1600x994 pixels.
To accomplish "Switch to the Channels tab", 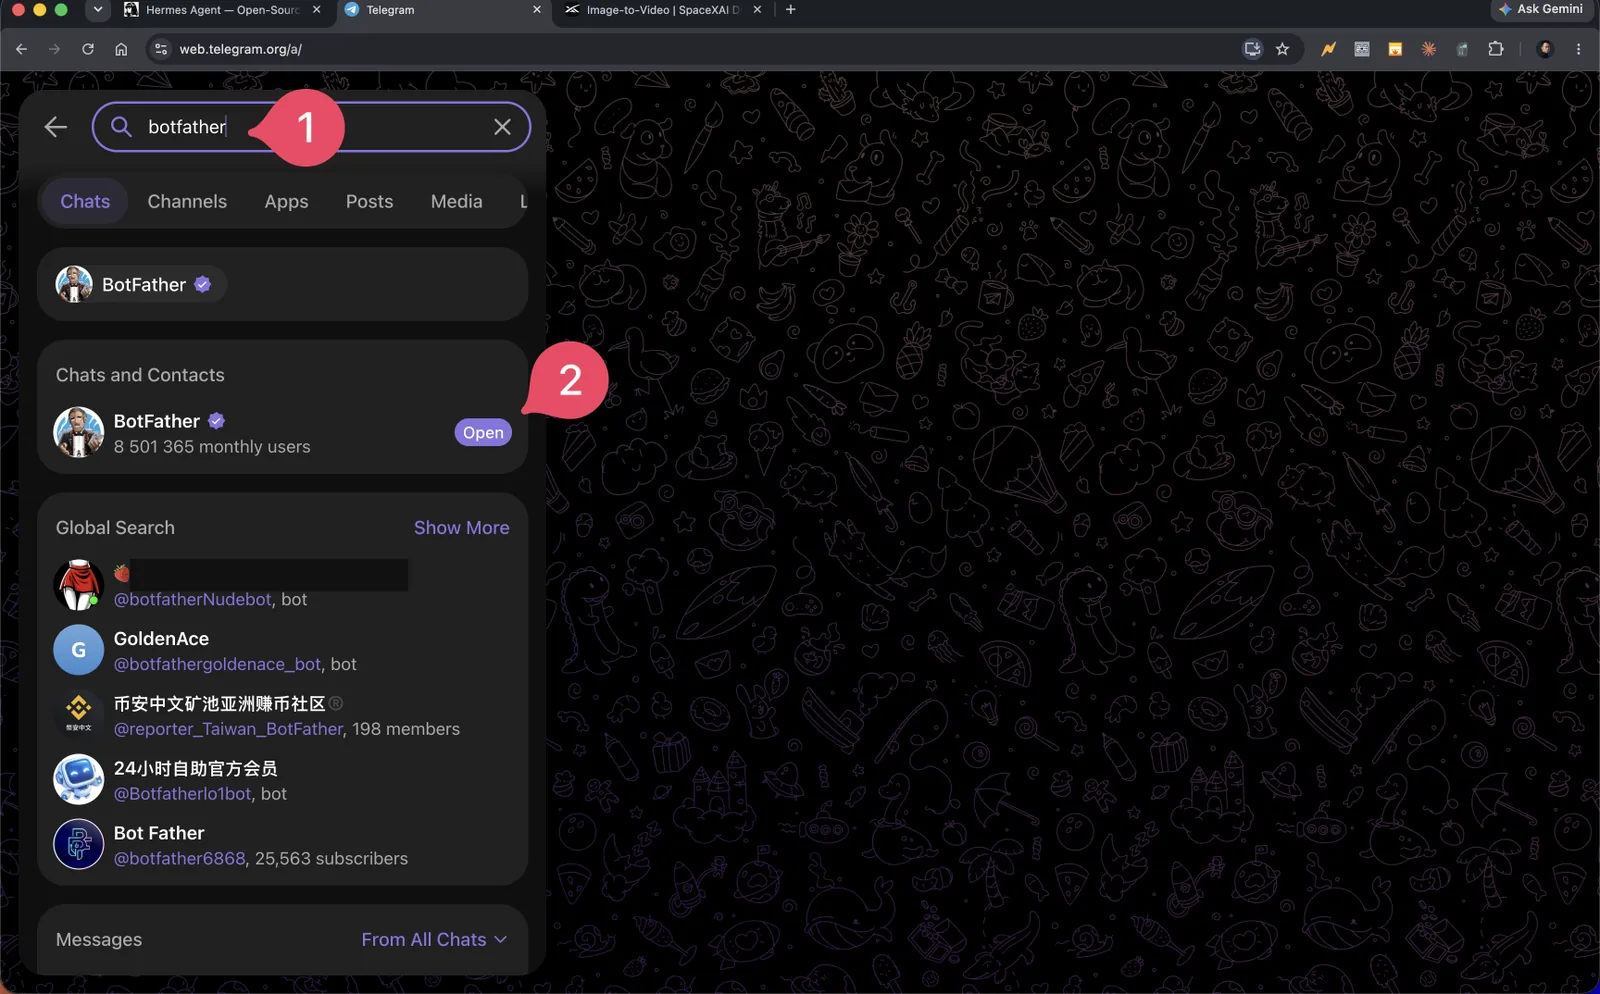I will (187, 202).
